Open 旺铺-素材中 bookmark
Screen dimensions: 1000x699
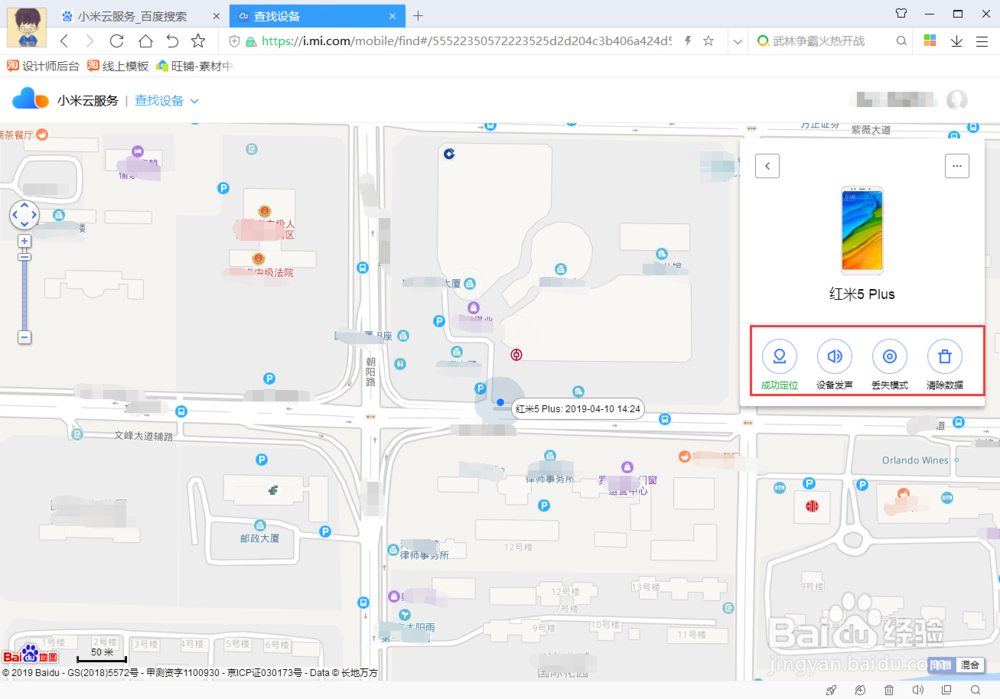195,66
